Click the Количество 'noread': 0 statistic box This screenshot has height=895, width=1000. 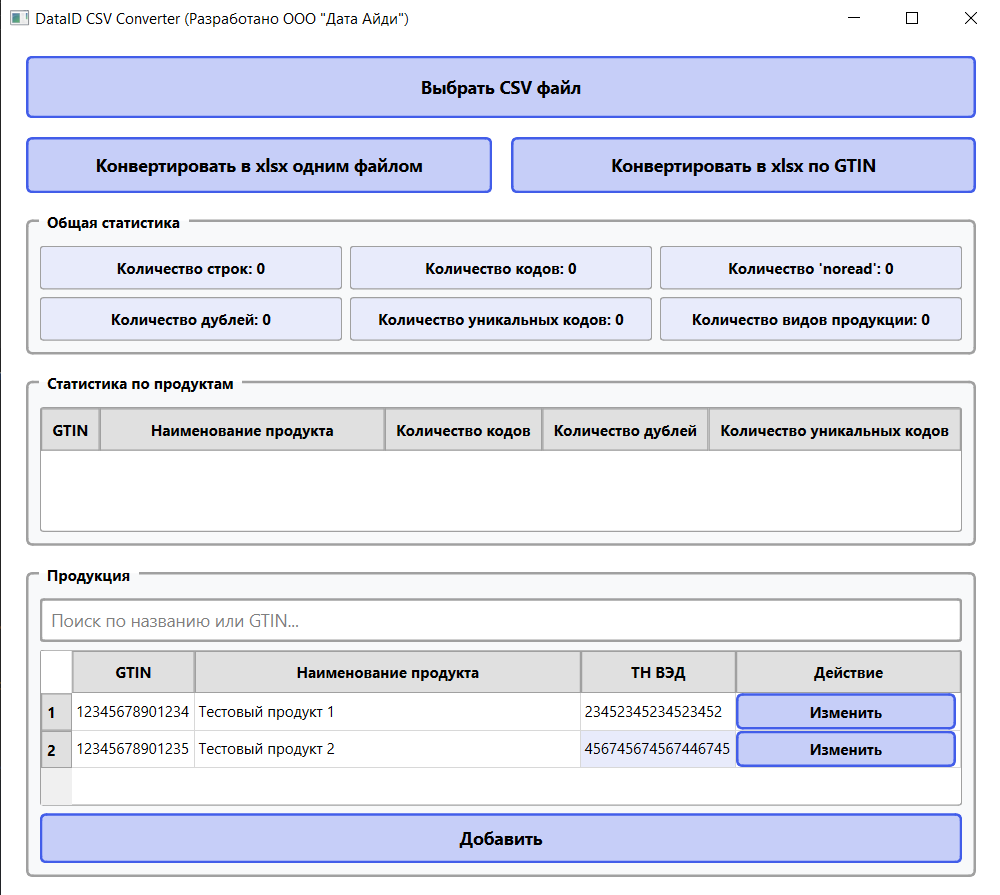810,267
